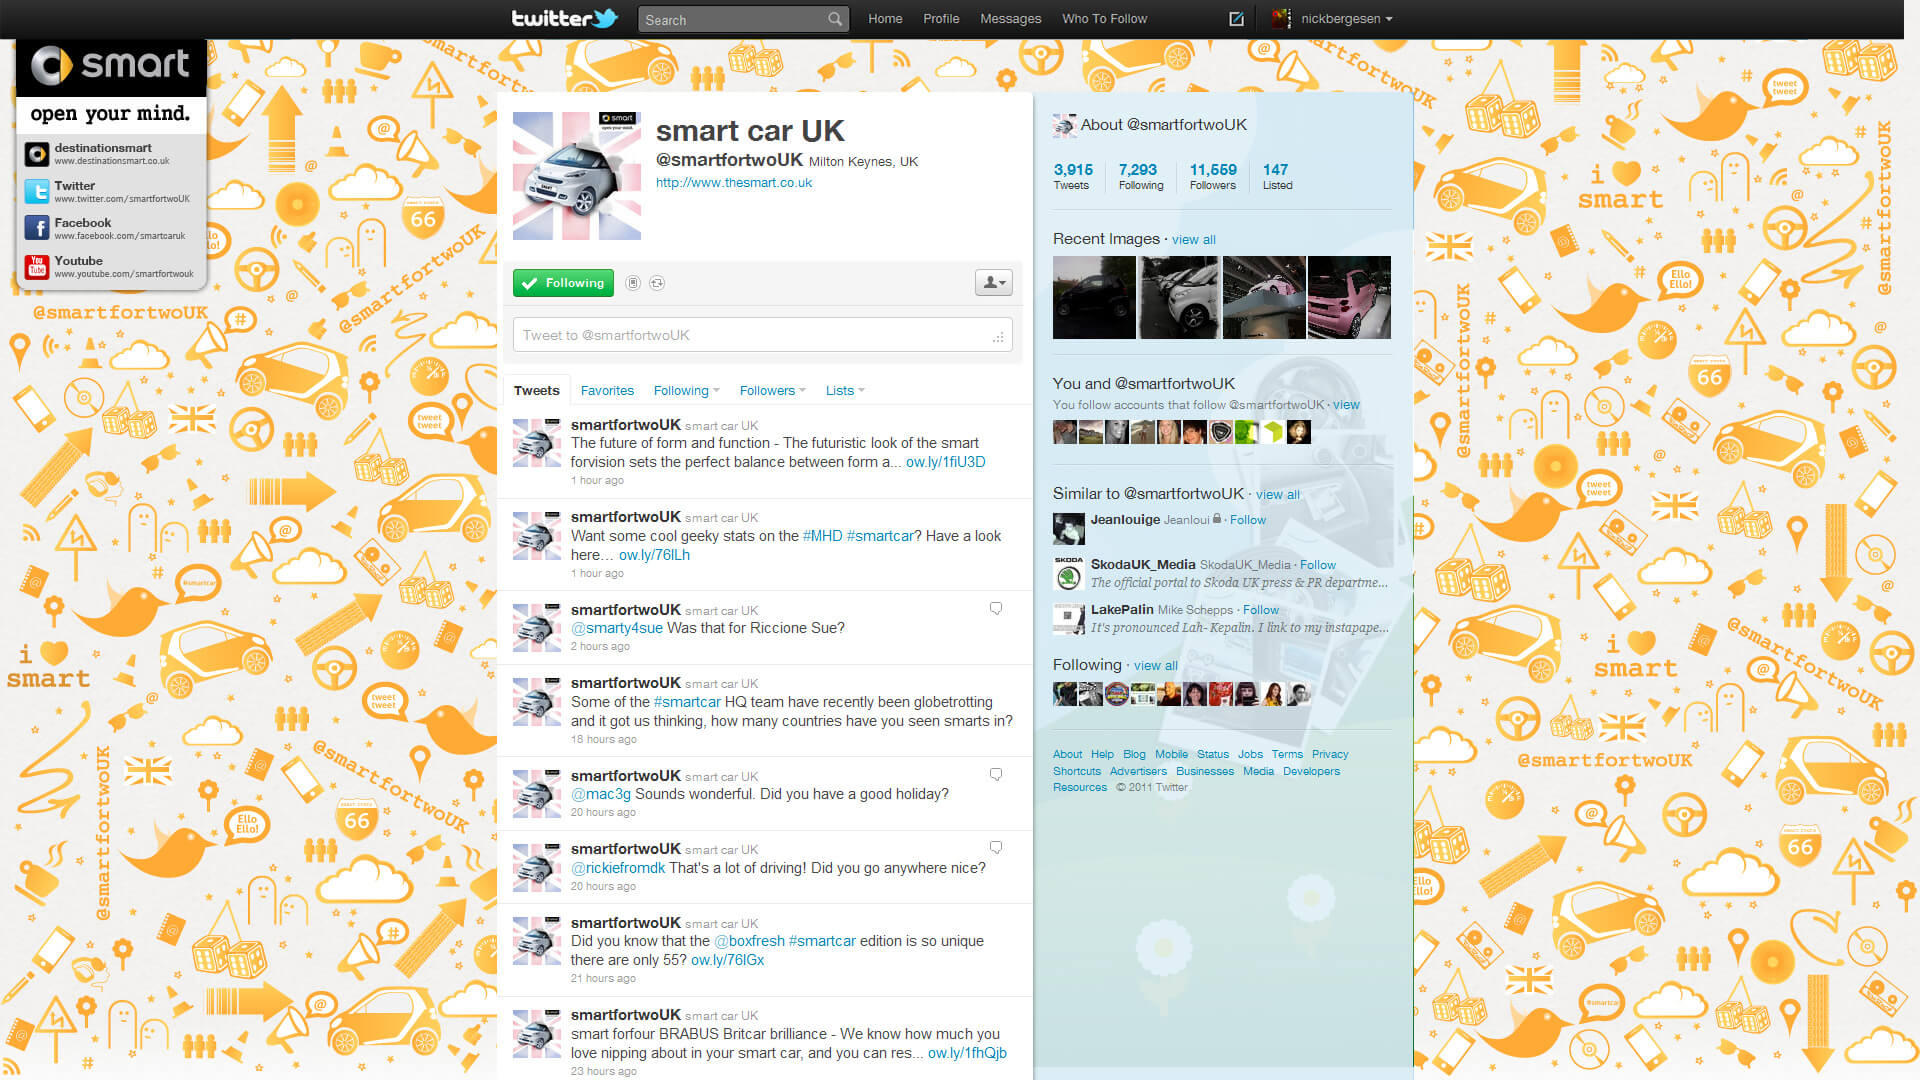
Task: Click the Who To Follow menu item
Action: coord(1104,19)
